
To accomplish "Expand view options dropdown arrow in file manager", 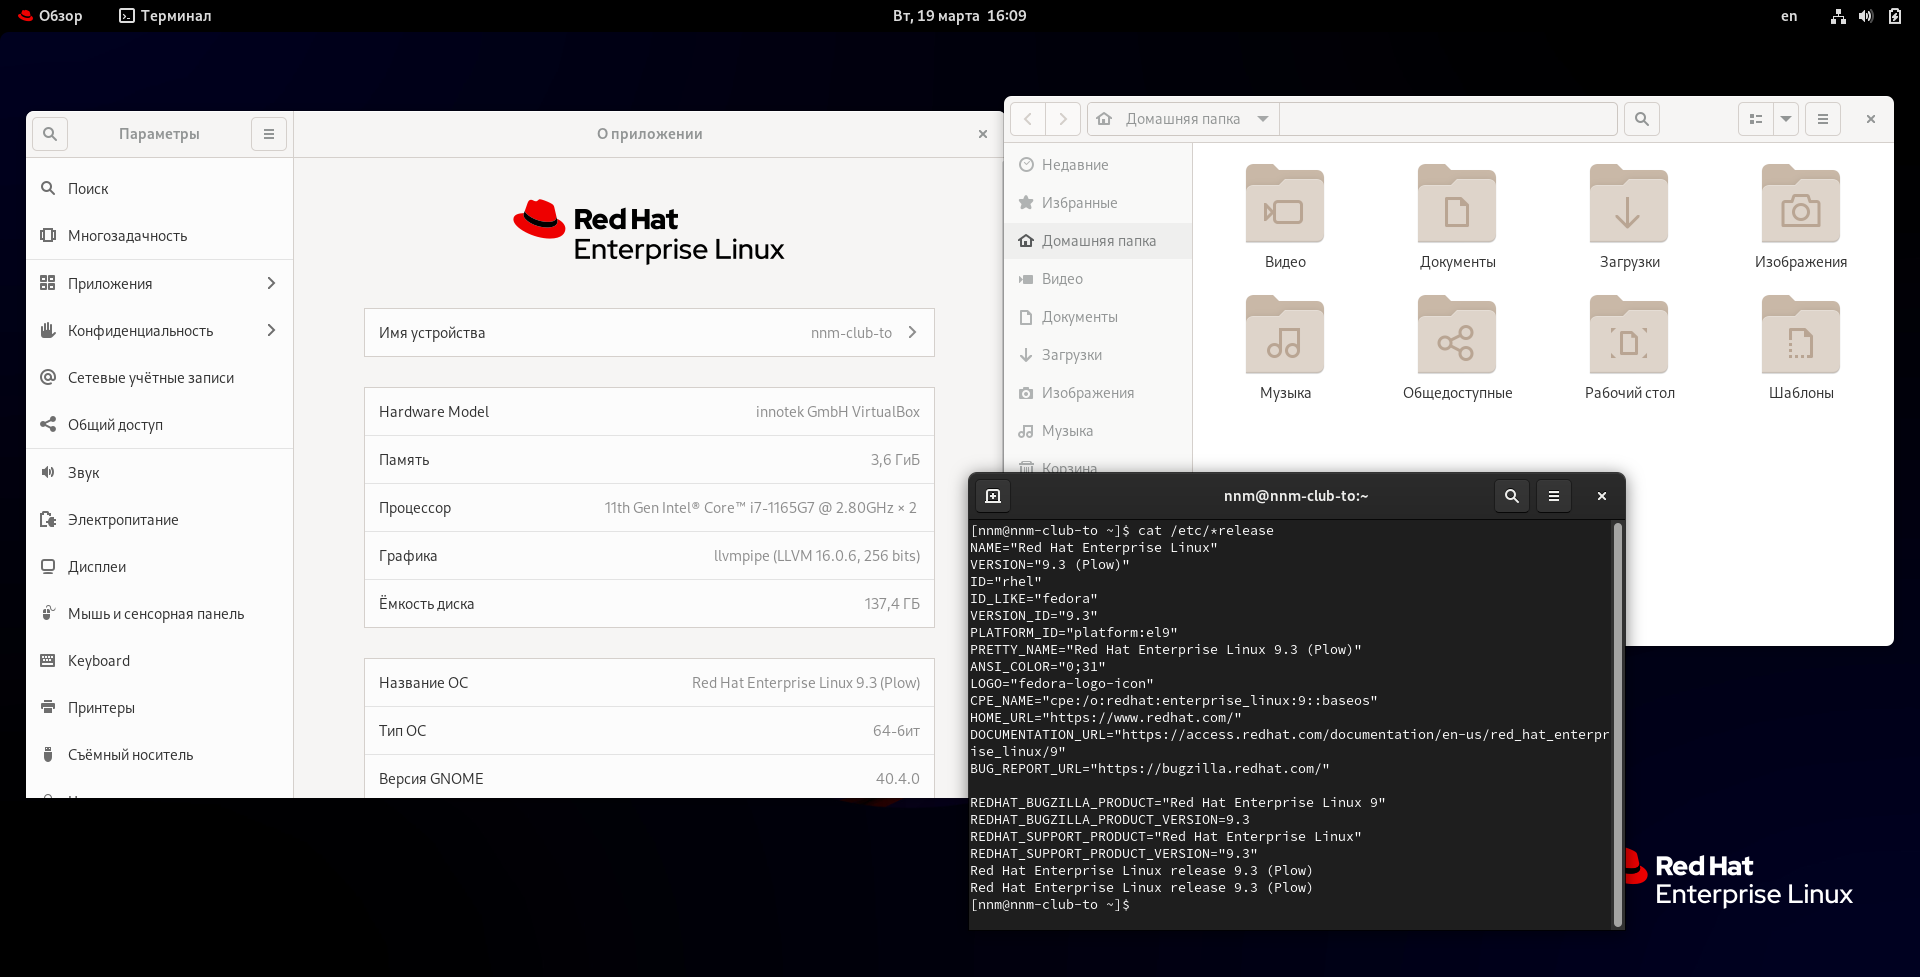I will click(x=1785, y=119).
